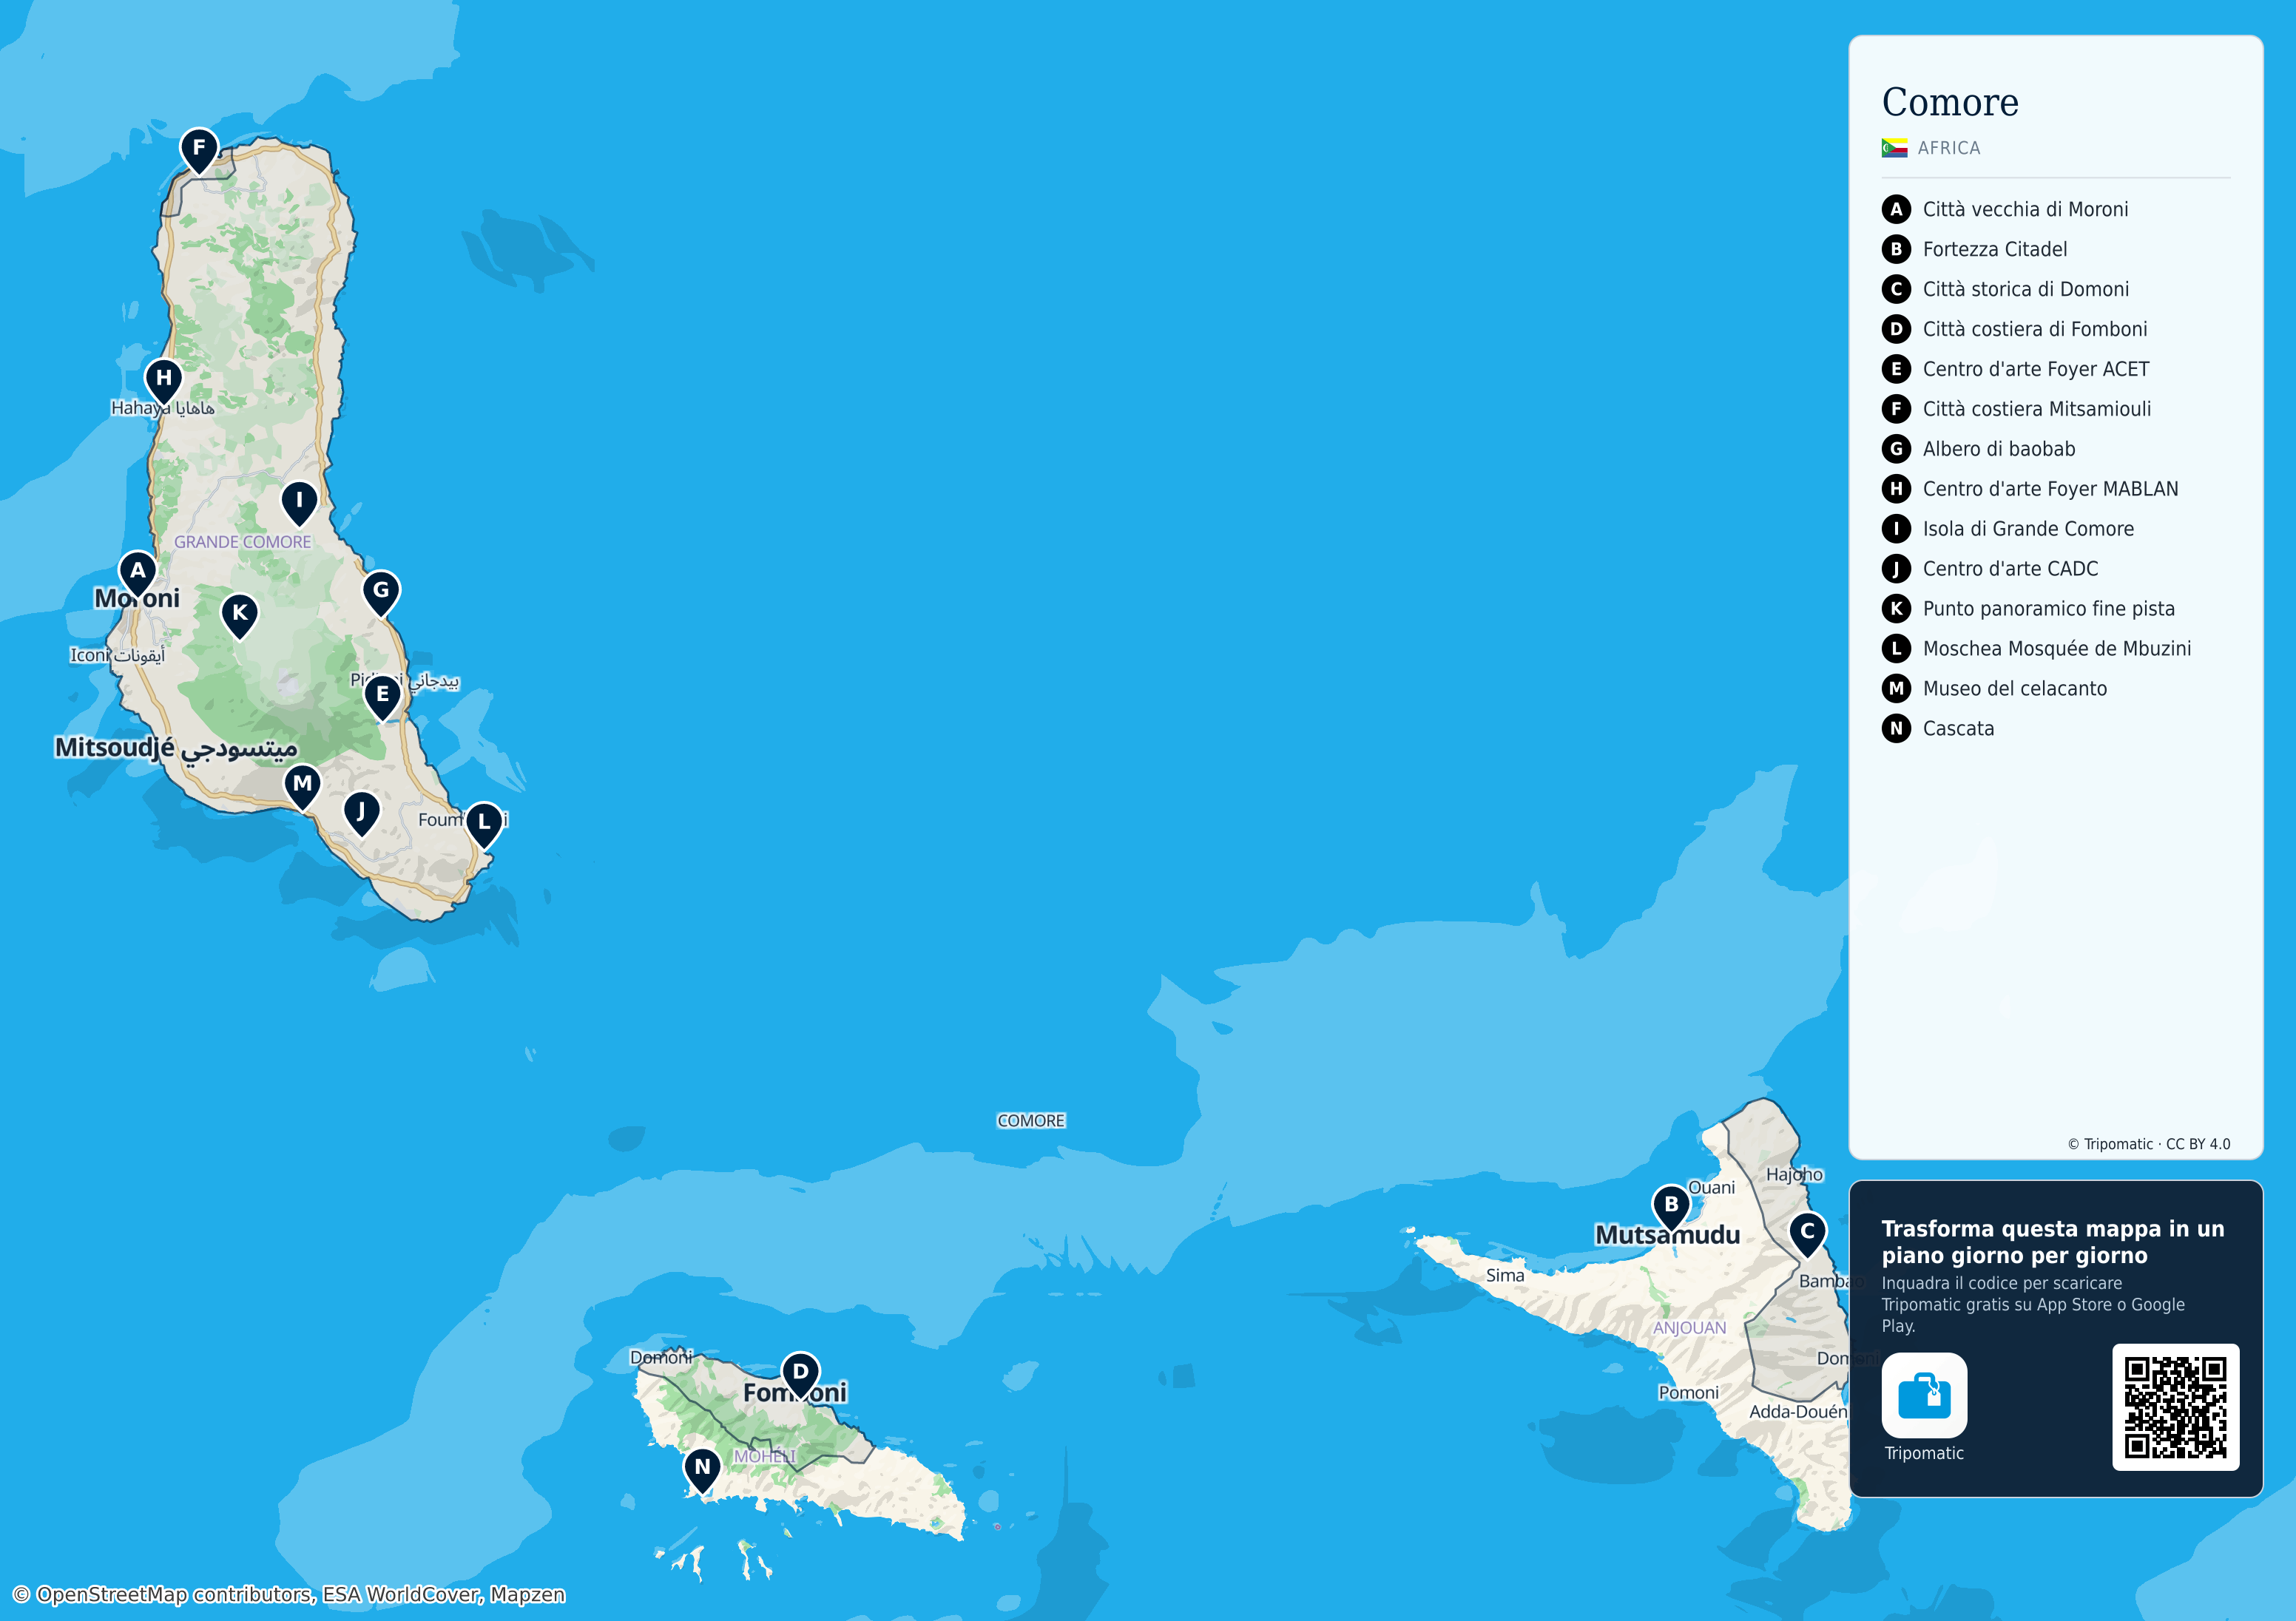Click the 'Adda-Douén' town label
The height and width of the screenshot is (1621, 2296).
click(x=1798, y=1411)
